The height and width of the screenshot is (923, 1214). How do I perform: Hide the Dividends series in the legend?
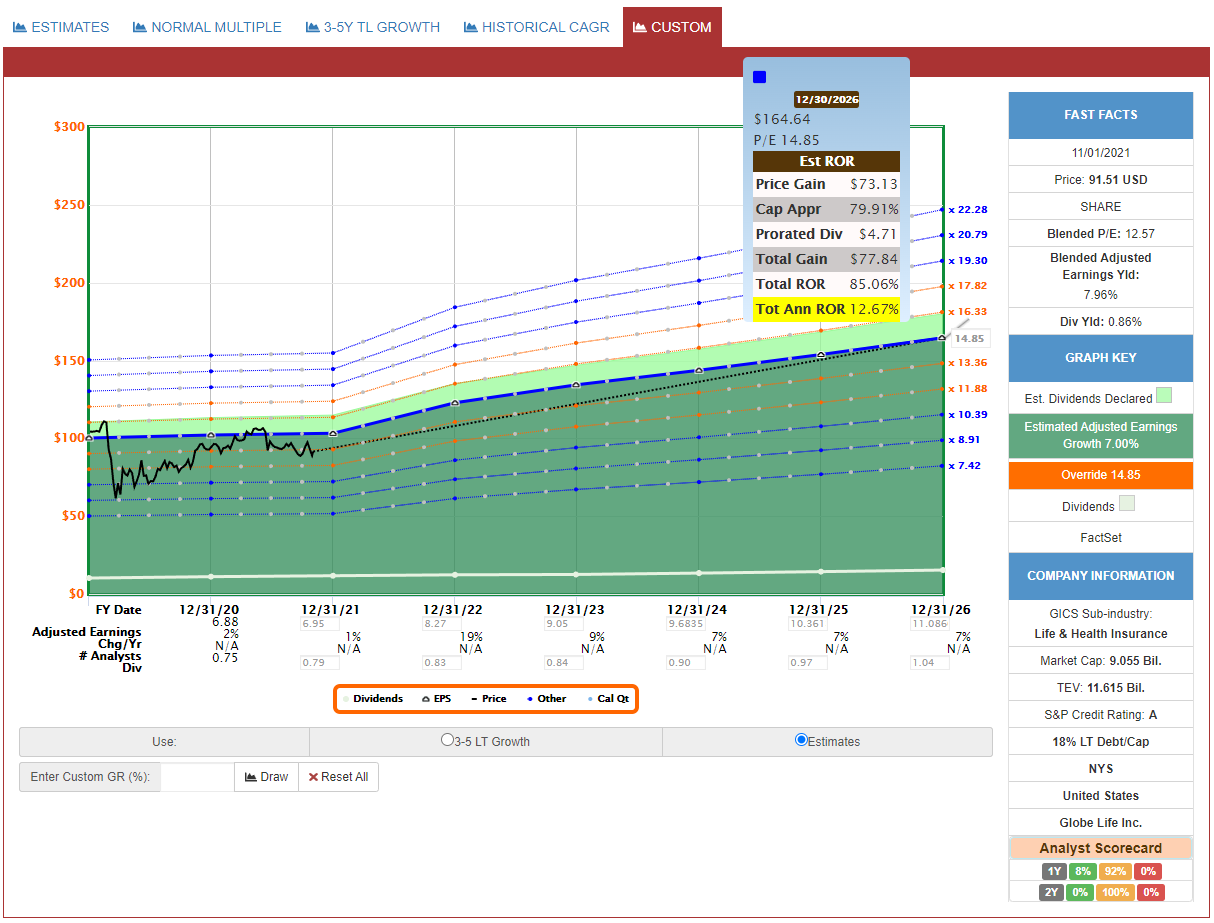(372, 699)
